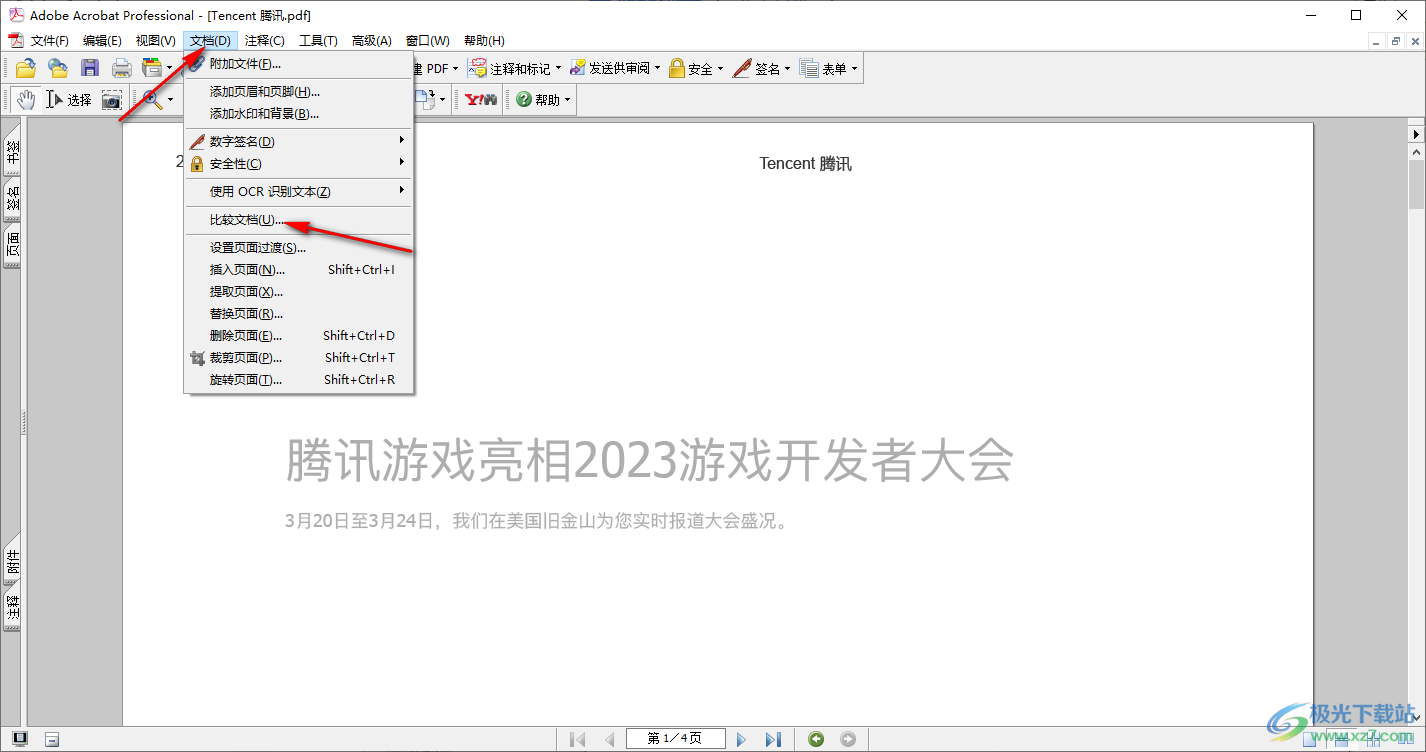This screenshot has width=1426, height=752.
Task: Expand Sign dropdown arrow
Action: click(x=788, y=69)
